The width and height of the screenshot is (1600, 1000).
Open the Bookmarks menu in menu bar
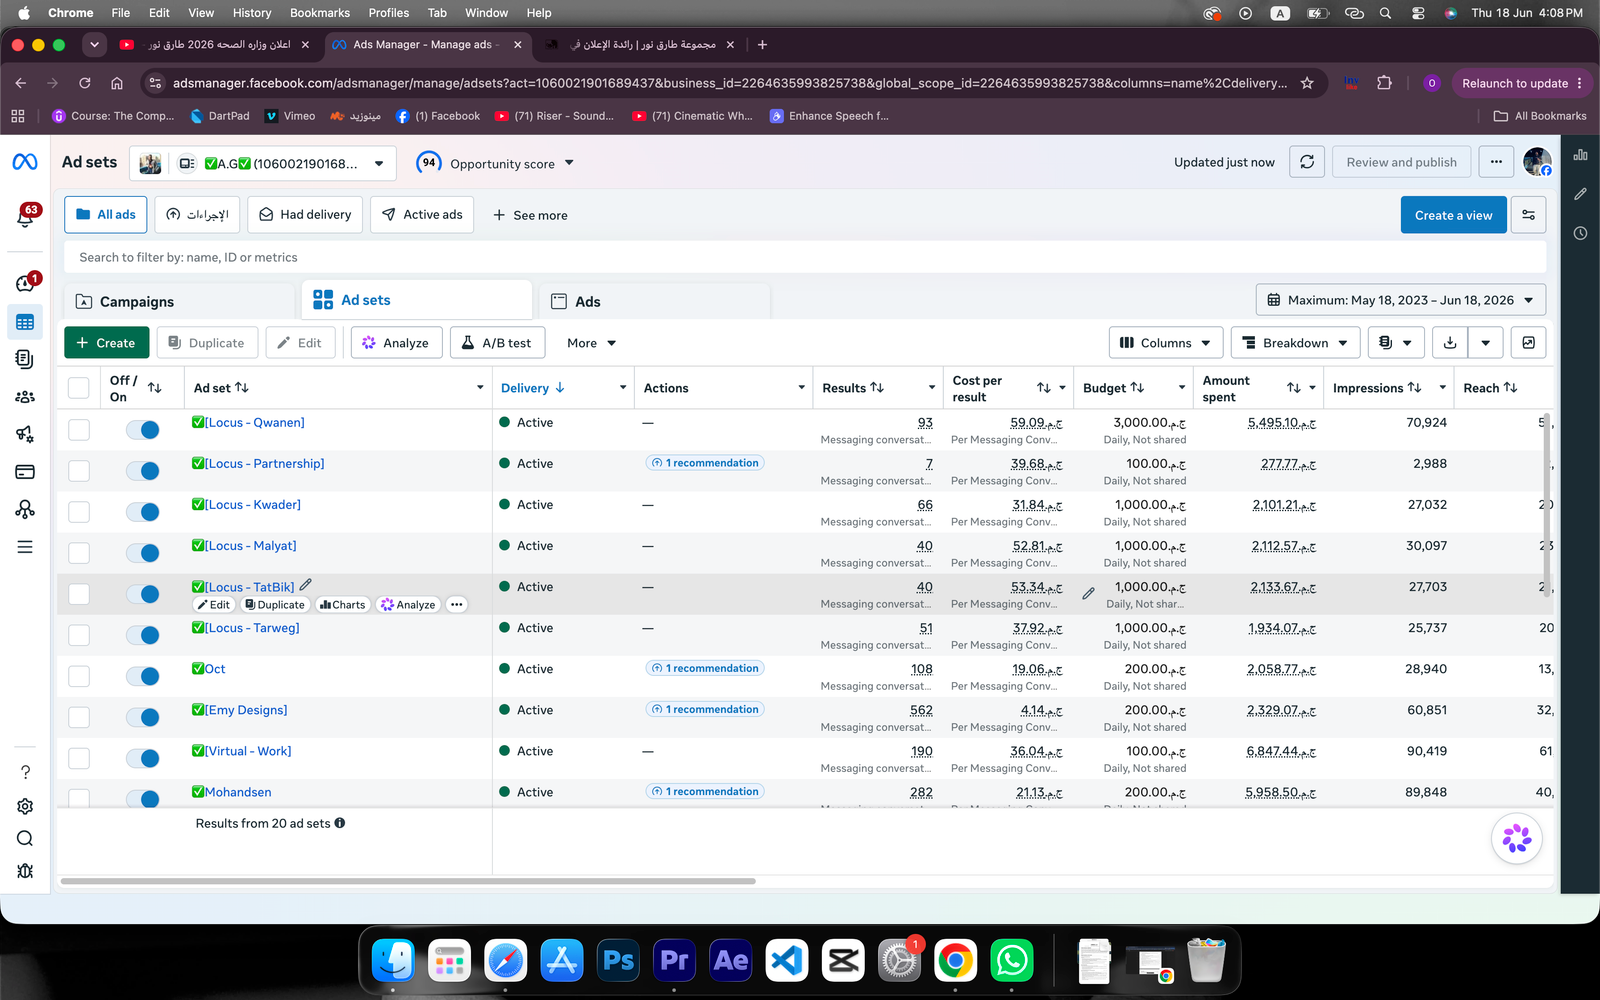(320, 13)
